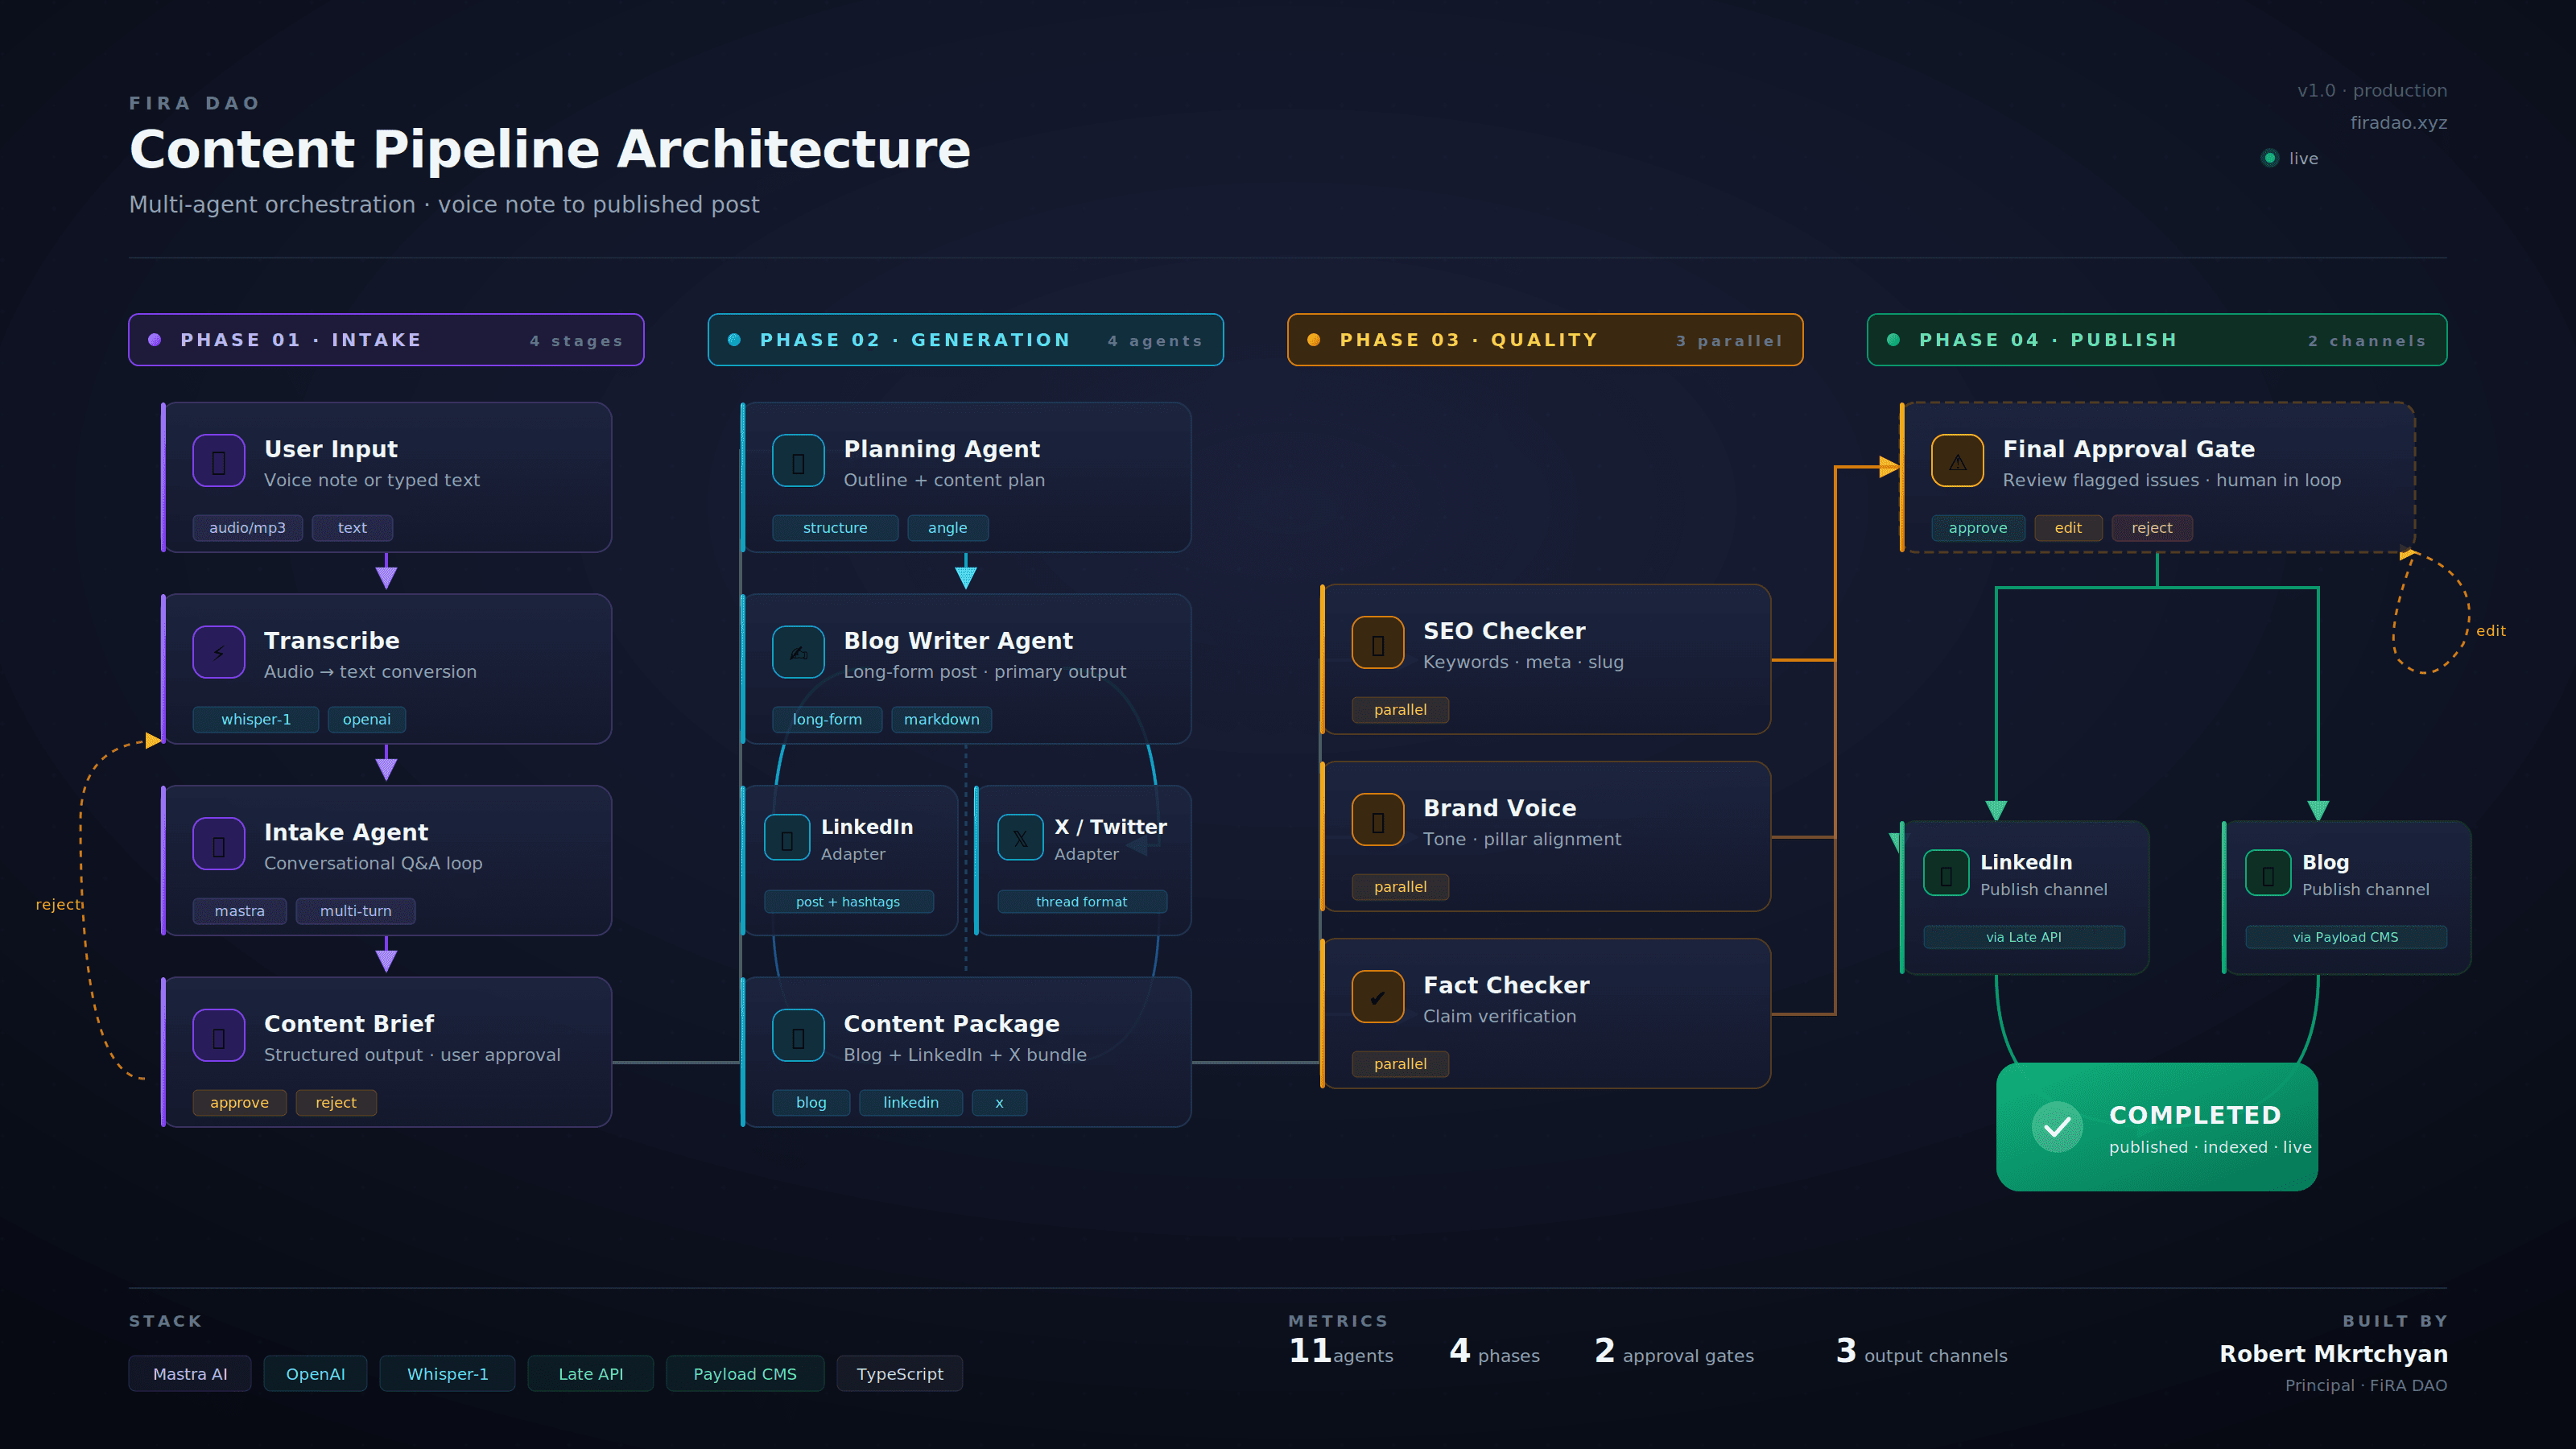Image resolution: width=2576 pixels, height=1449 pixels.
Task: Click the audio/mp3 tag
Action: pyautogui.click(x=247, y=527)
